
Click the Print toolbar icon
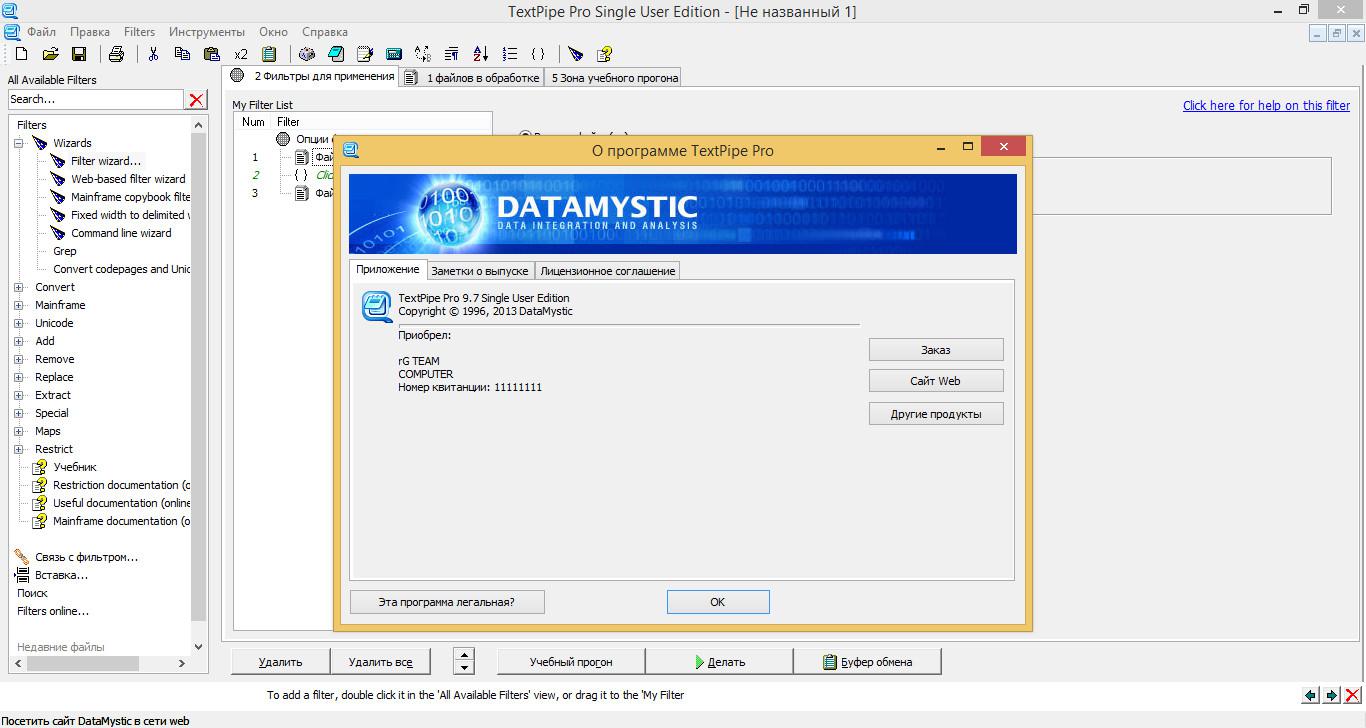(x=116, y=54)
